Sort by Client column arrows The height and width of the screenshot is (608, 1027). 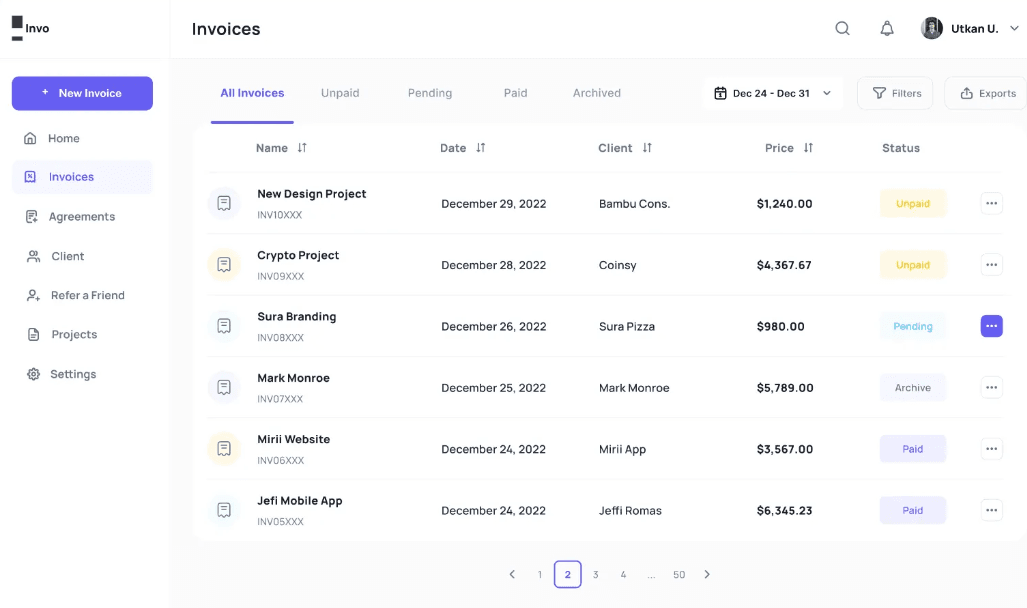click(x=647, y=147)
